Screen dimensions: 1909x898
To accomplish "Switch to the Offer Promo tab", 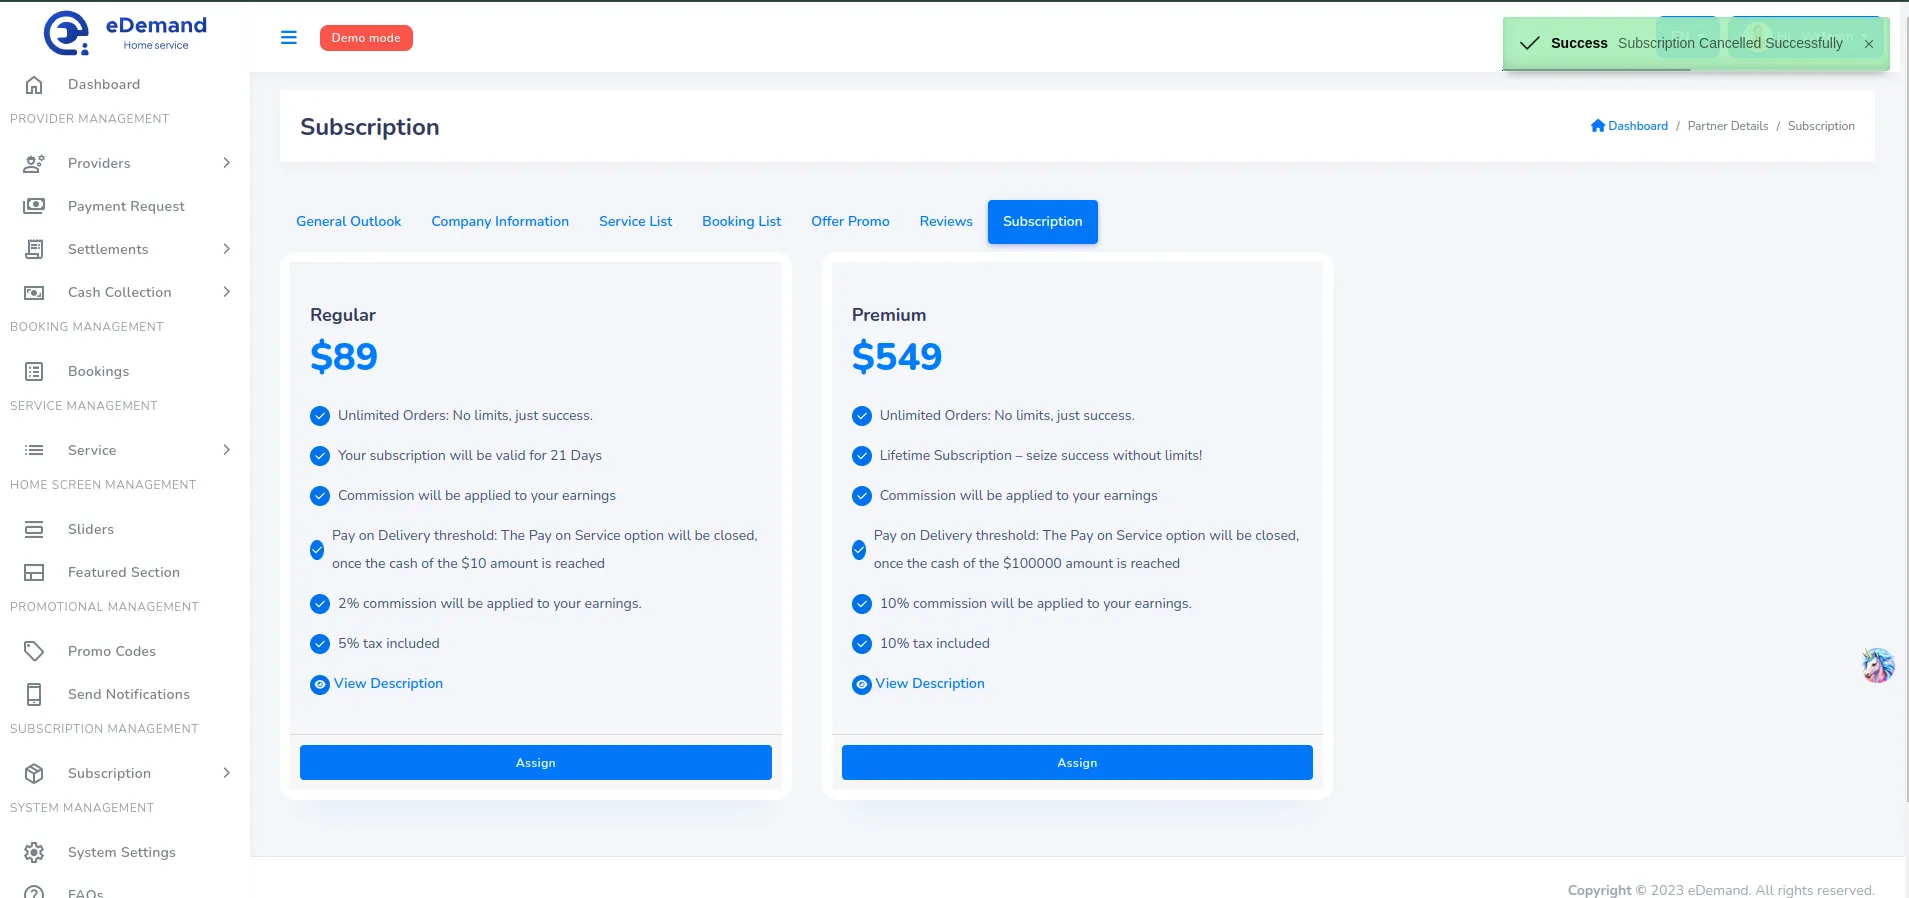I will [x=850, y=222].
